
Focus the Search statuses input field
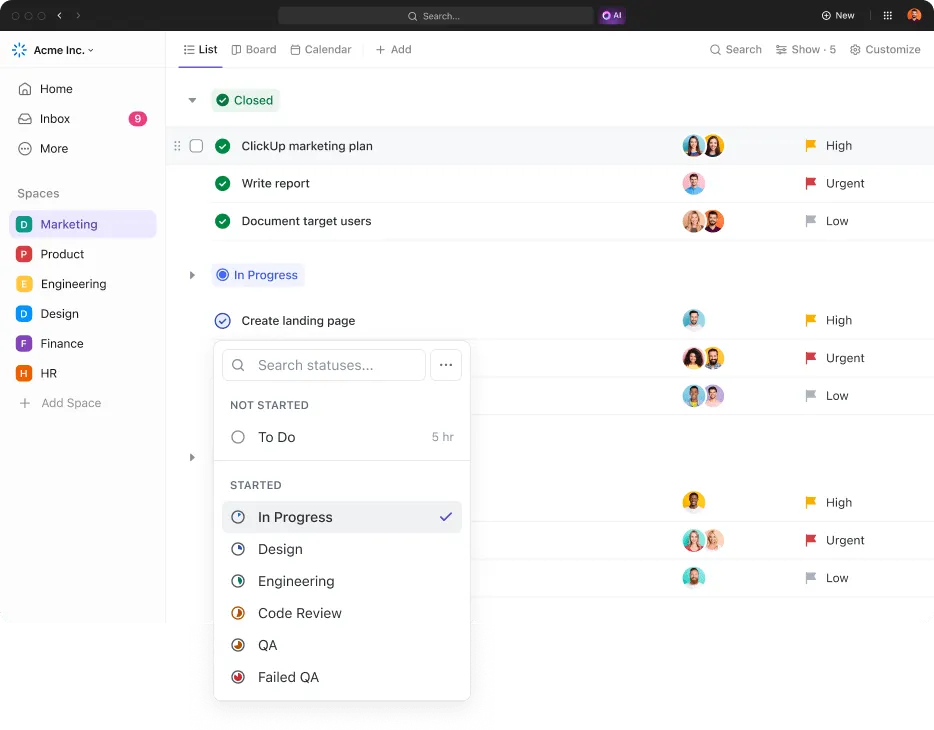pyautogui.click(x=323, y=365)
